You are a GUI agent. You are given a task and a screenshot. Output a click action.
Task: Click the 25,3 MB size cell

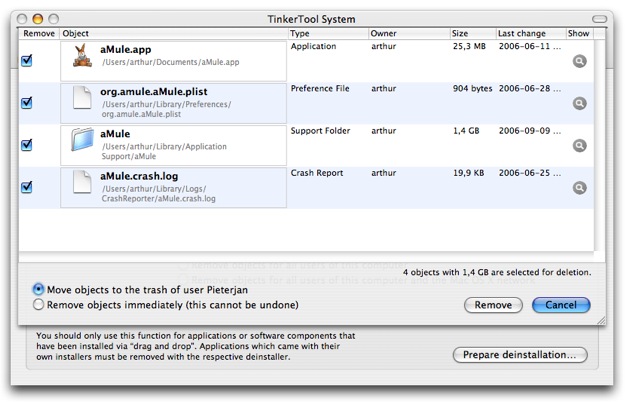469,46
